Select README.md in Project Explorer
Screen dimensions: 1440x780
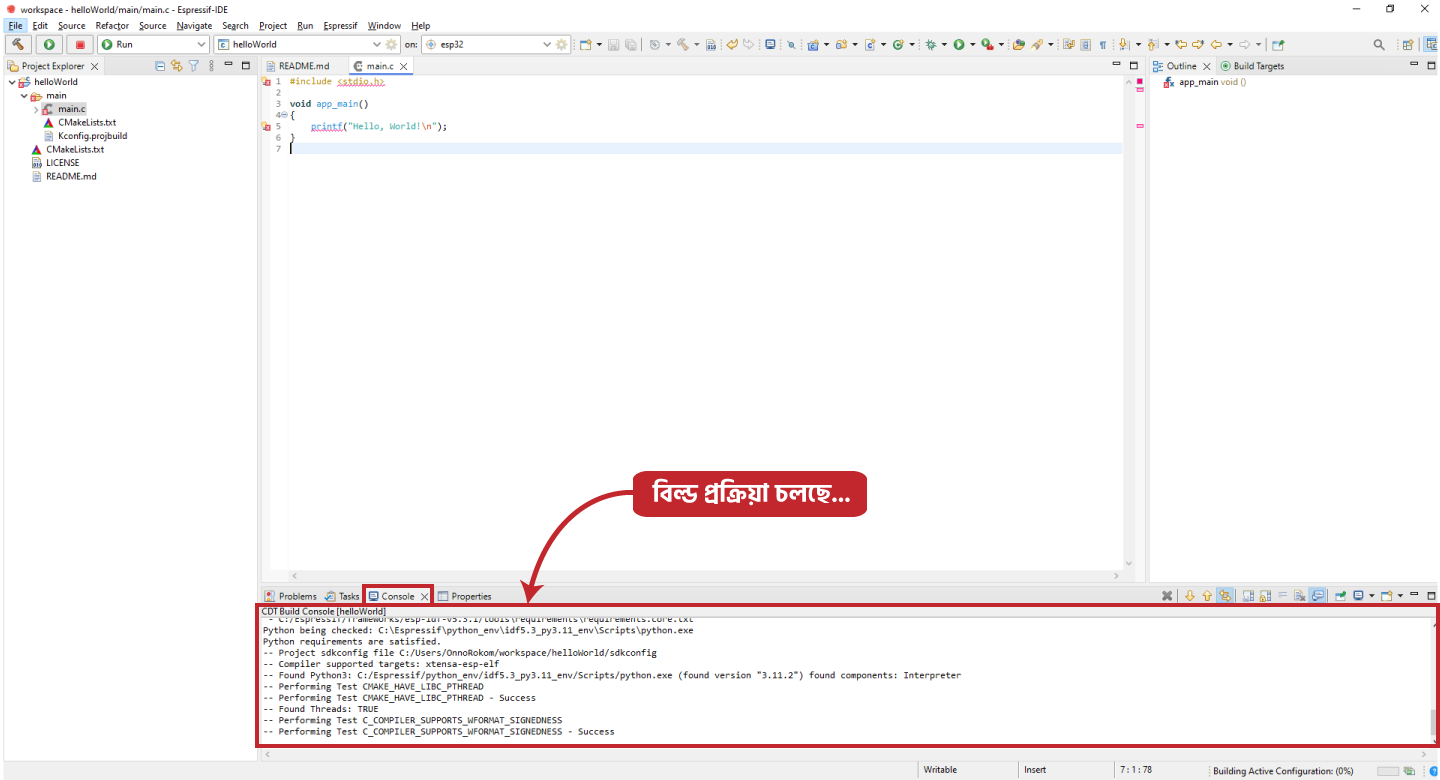(71, 177)
